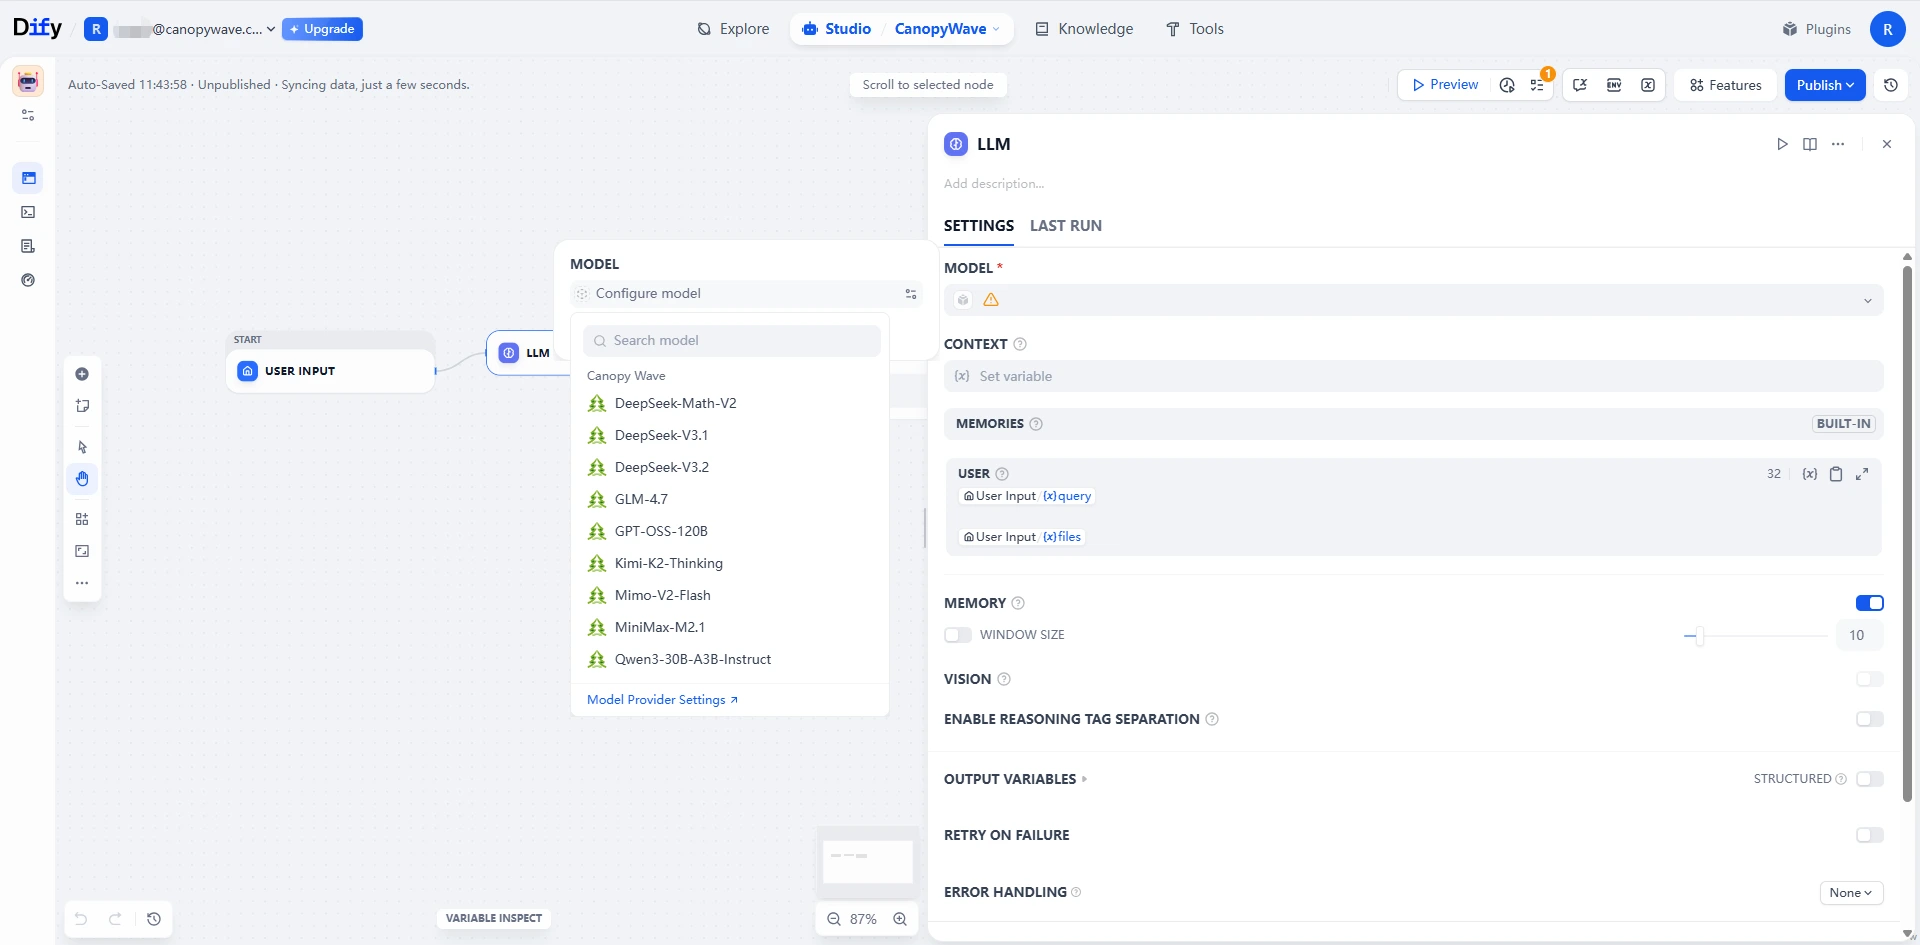Image resolution: width=1920 pixels, height=945 pixels.
Task: Zoom out the canvas
Action: tap(833, 919)
